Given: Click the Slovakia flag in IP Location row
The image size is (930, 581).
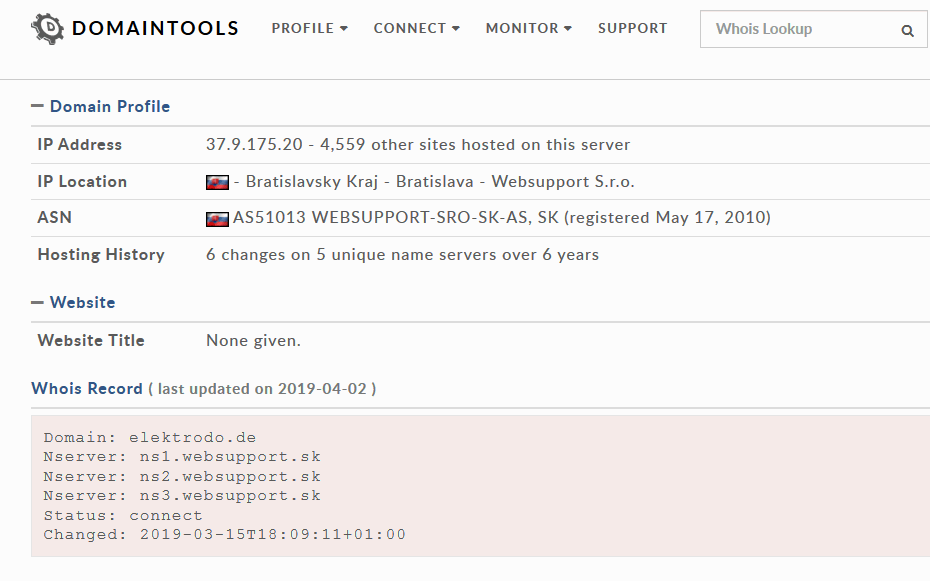Looking at the screenshot, I should pyautogui.click(x=217, y=182).
